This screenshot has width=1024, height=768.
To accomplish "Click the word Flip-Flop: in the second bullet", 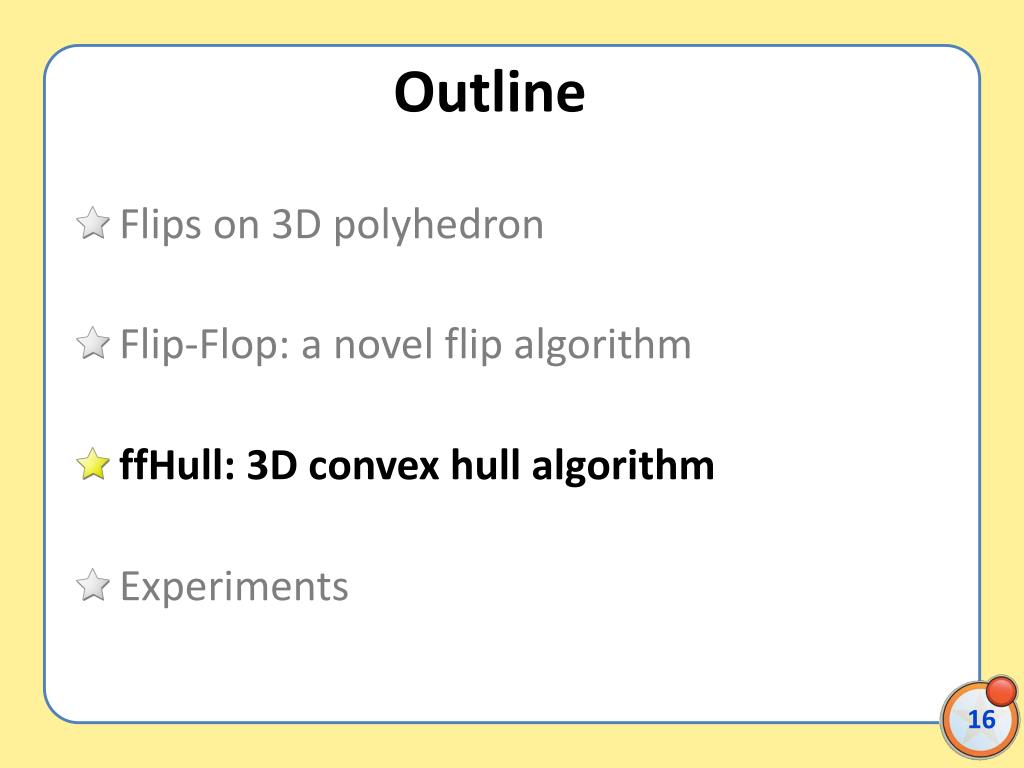I will [204, 345].
